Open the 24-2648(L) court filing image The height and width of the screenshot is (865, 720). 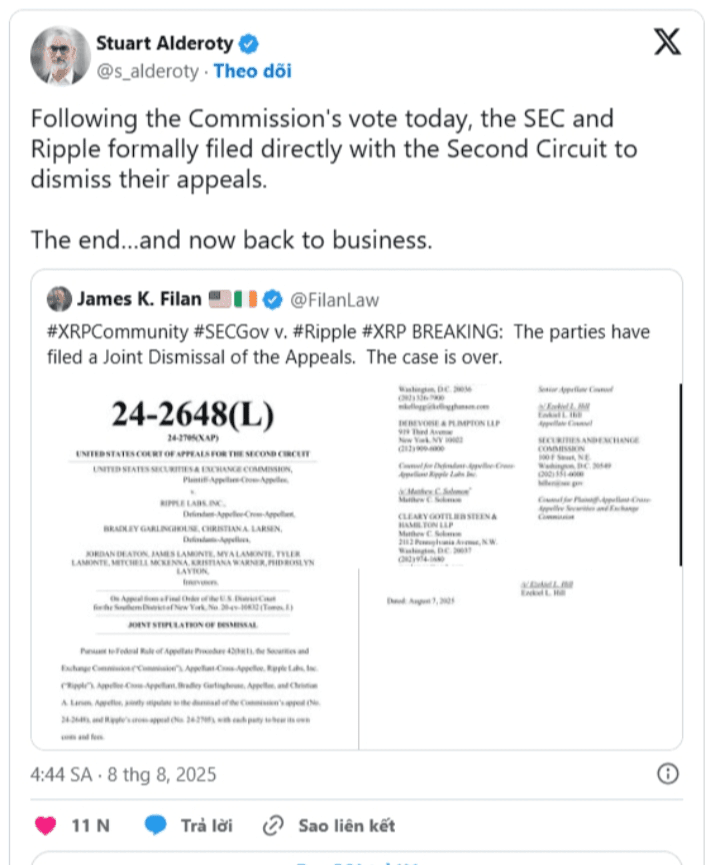tap(195, 566)
